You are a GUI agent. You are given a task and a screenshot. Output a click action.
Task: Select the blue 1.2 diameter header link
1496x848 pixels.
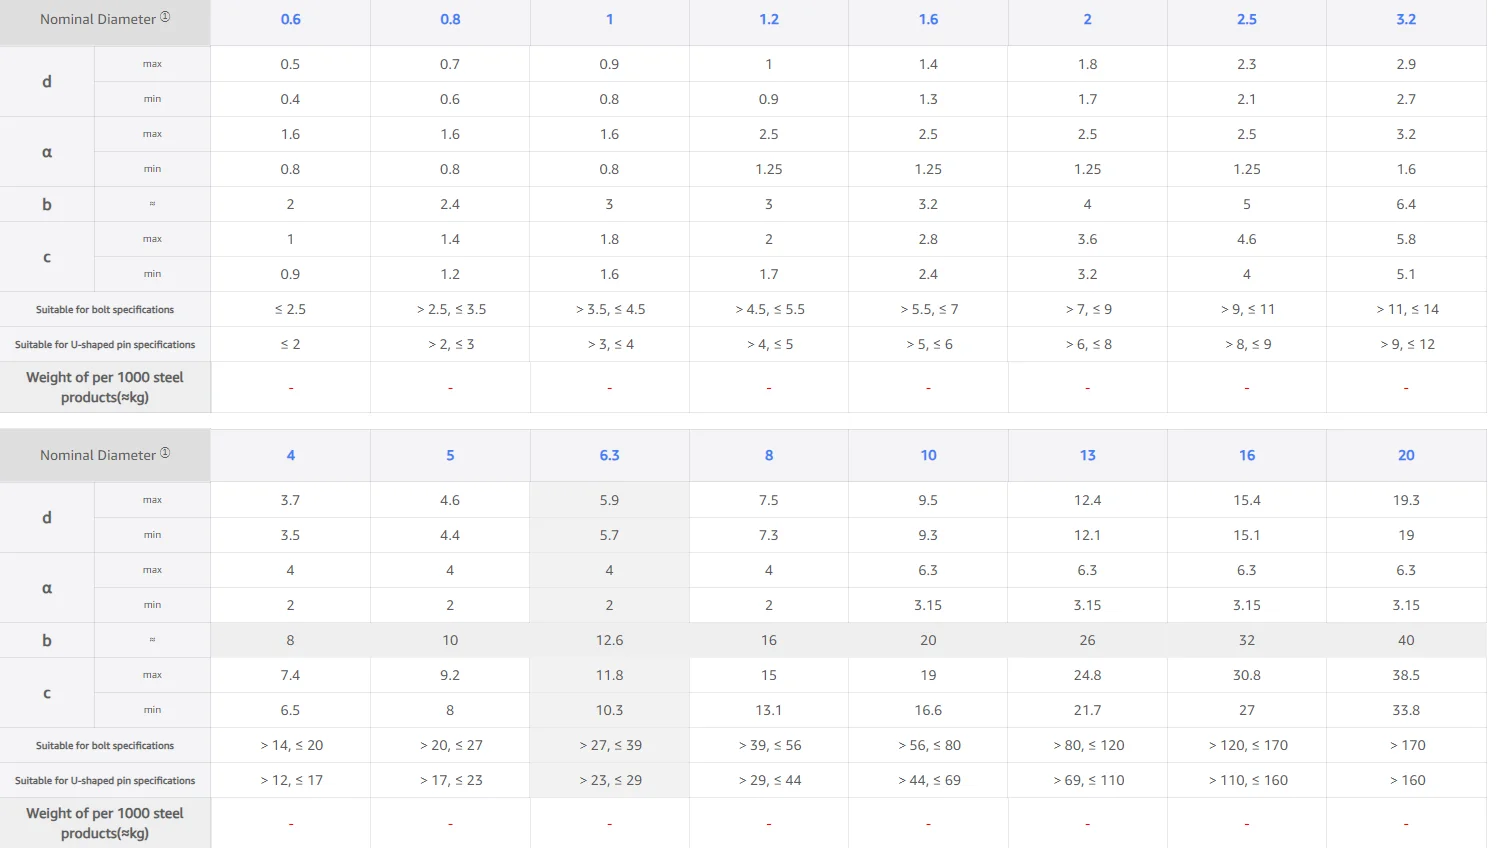[768, 19]
